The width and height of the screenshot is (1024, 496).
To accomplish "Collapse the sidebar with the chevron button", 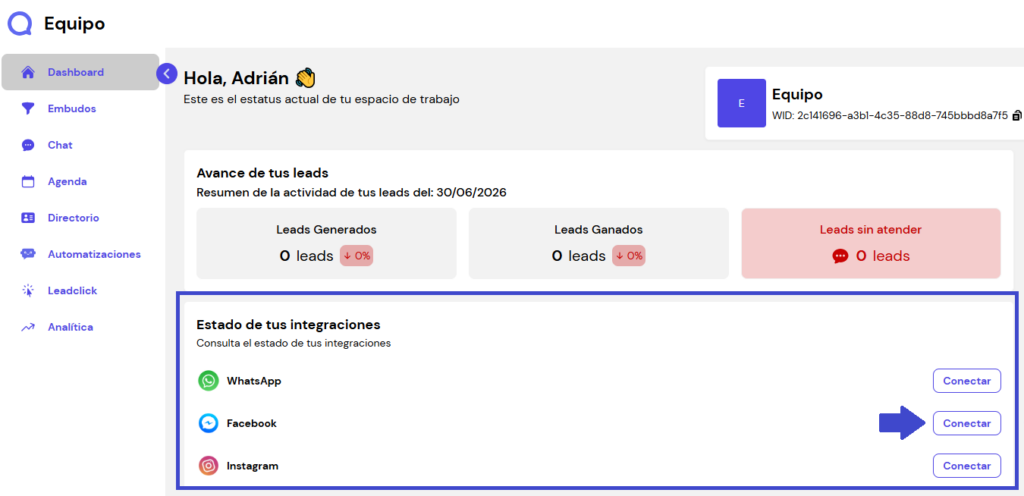I will (167, 74).
